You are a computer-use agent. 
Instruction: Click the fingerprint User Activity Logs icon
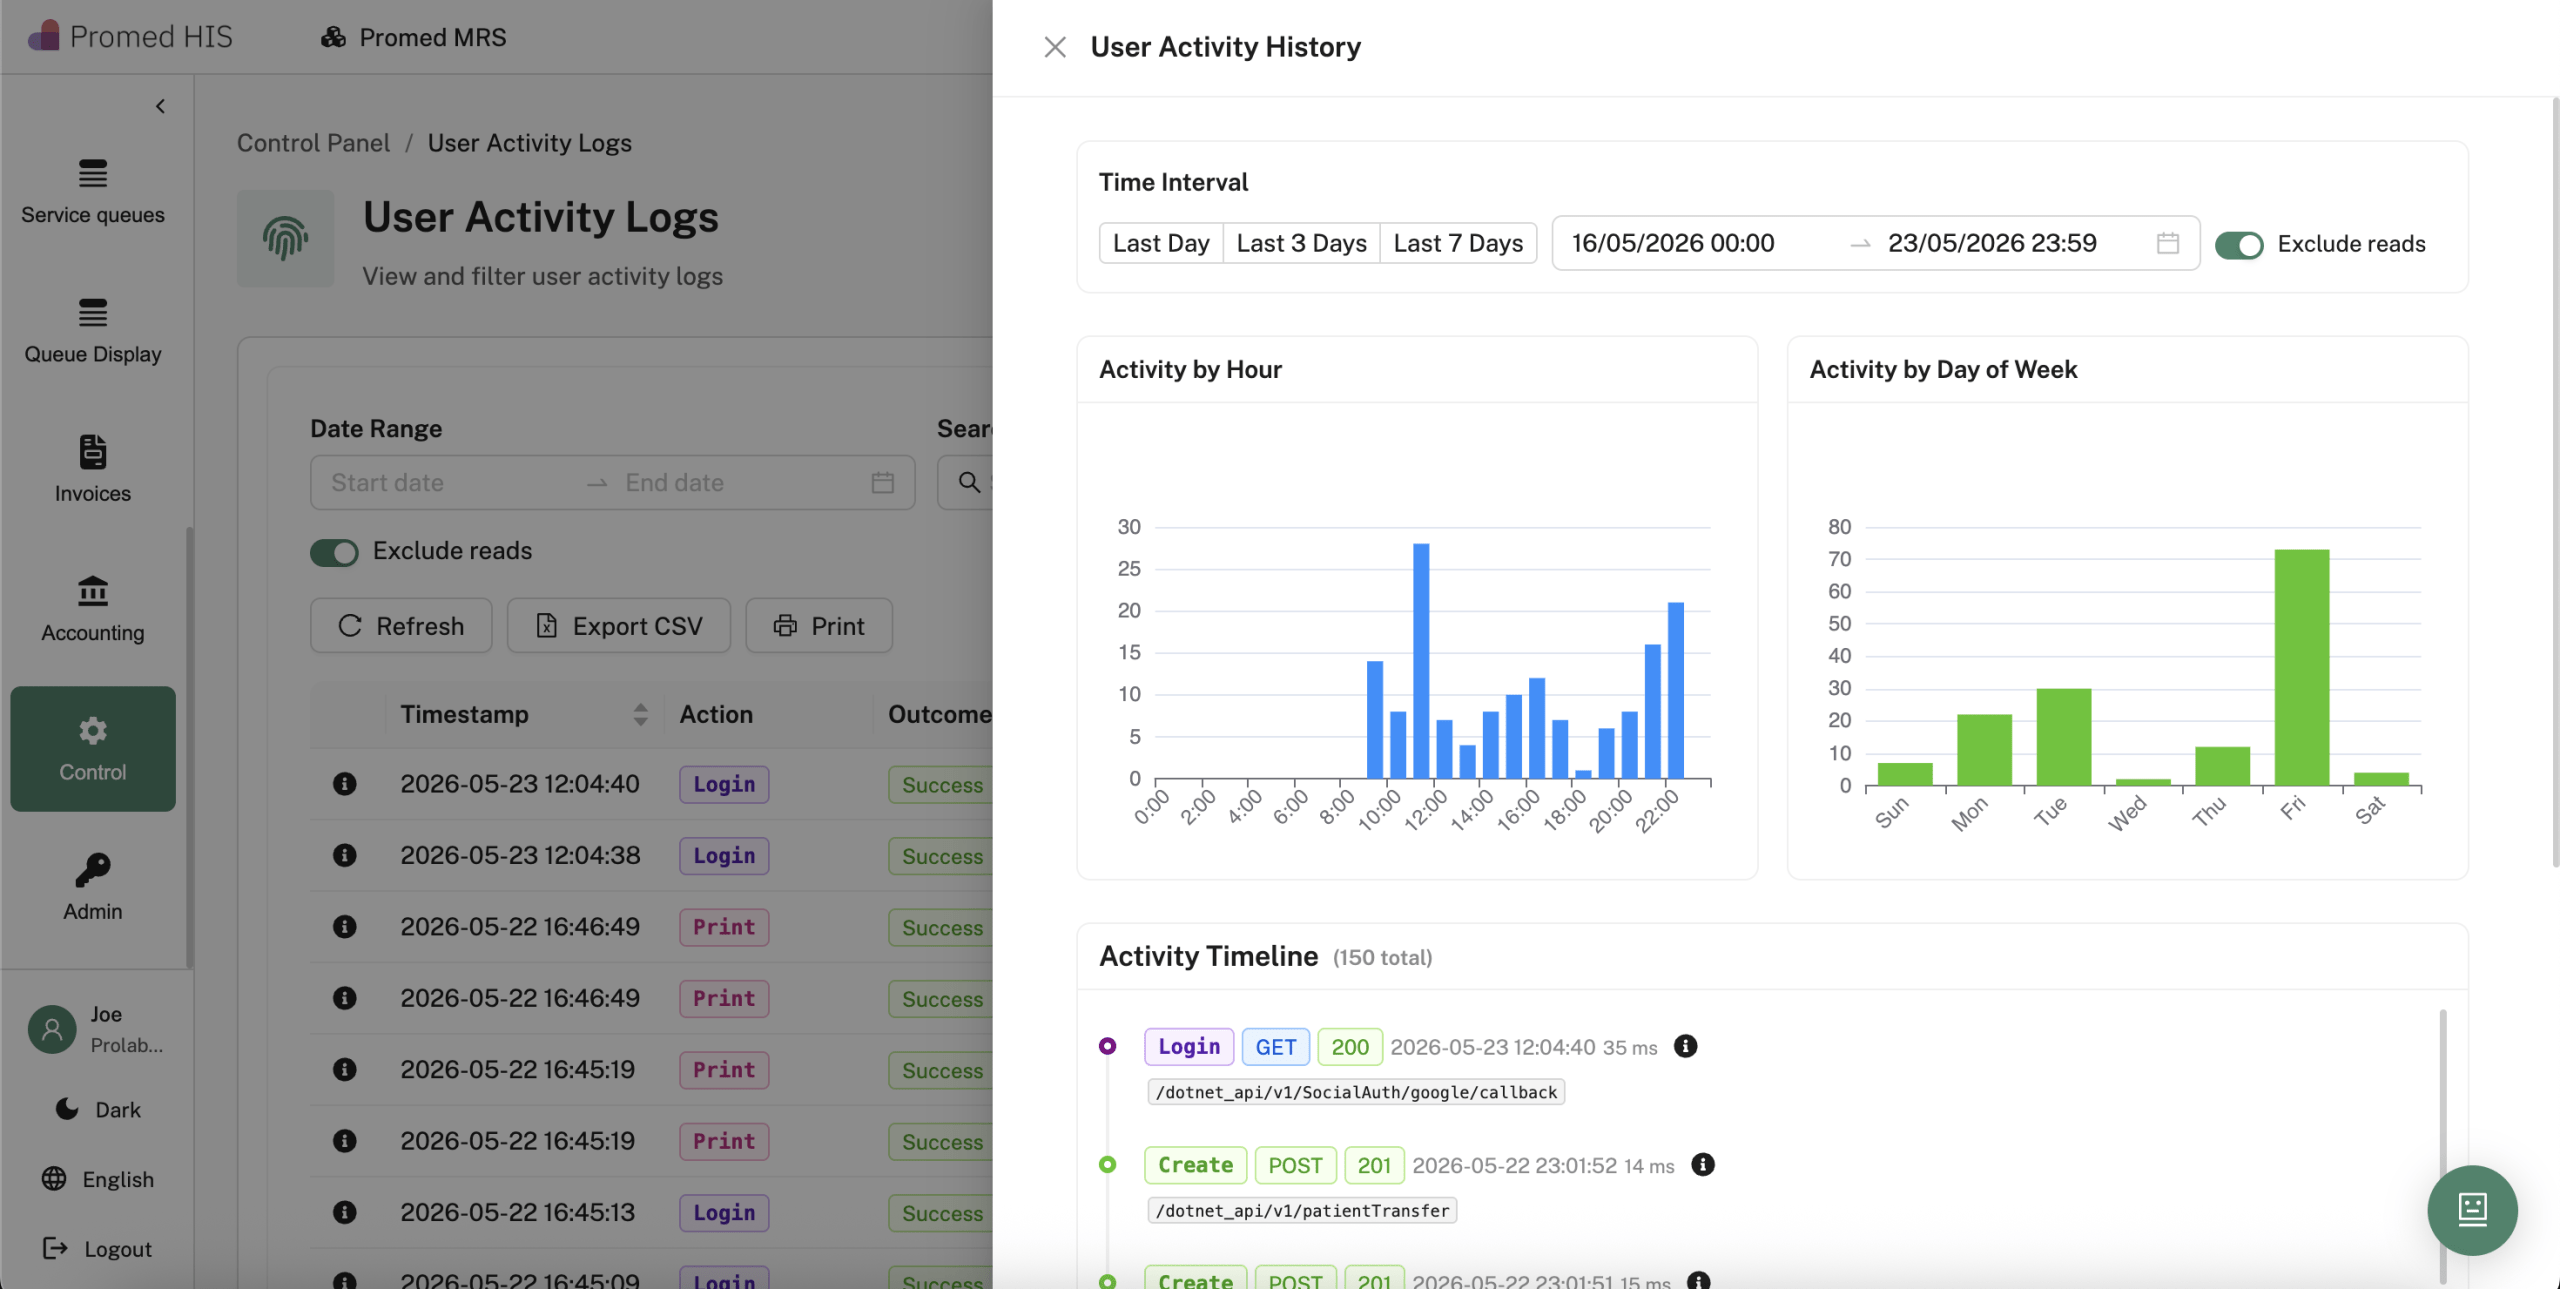coord(285,238)
